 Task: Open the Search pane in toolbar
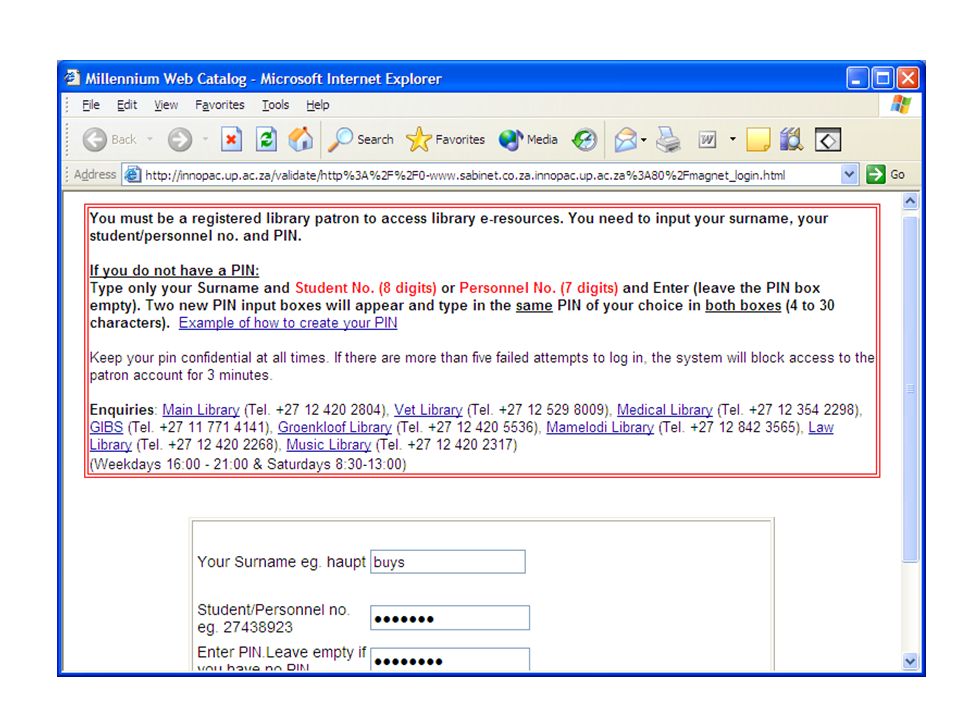point(361,140)
